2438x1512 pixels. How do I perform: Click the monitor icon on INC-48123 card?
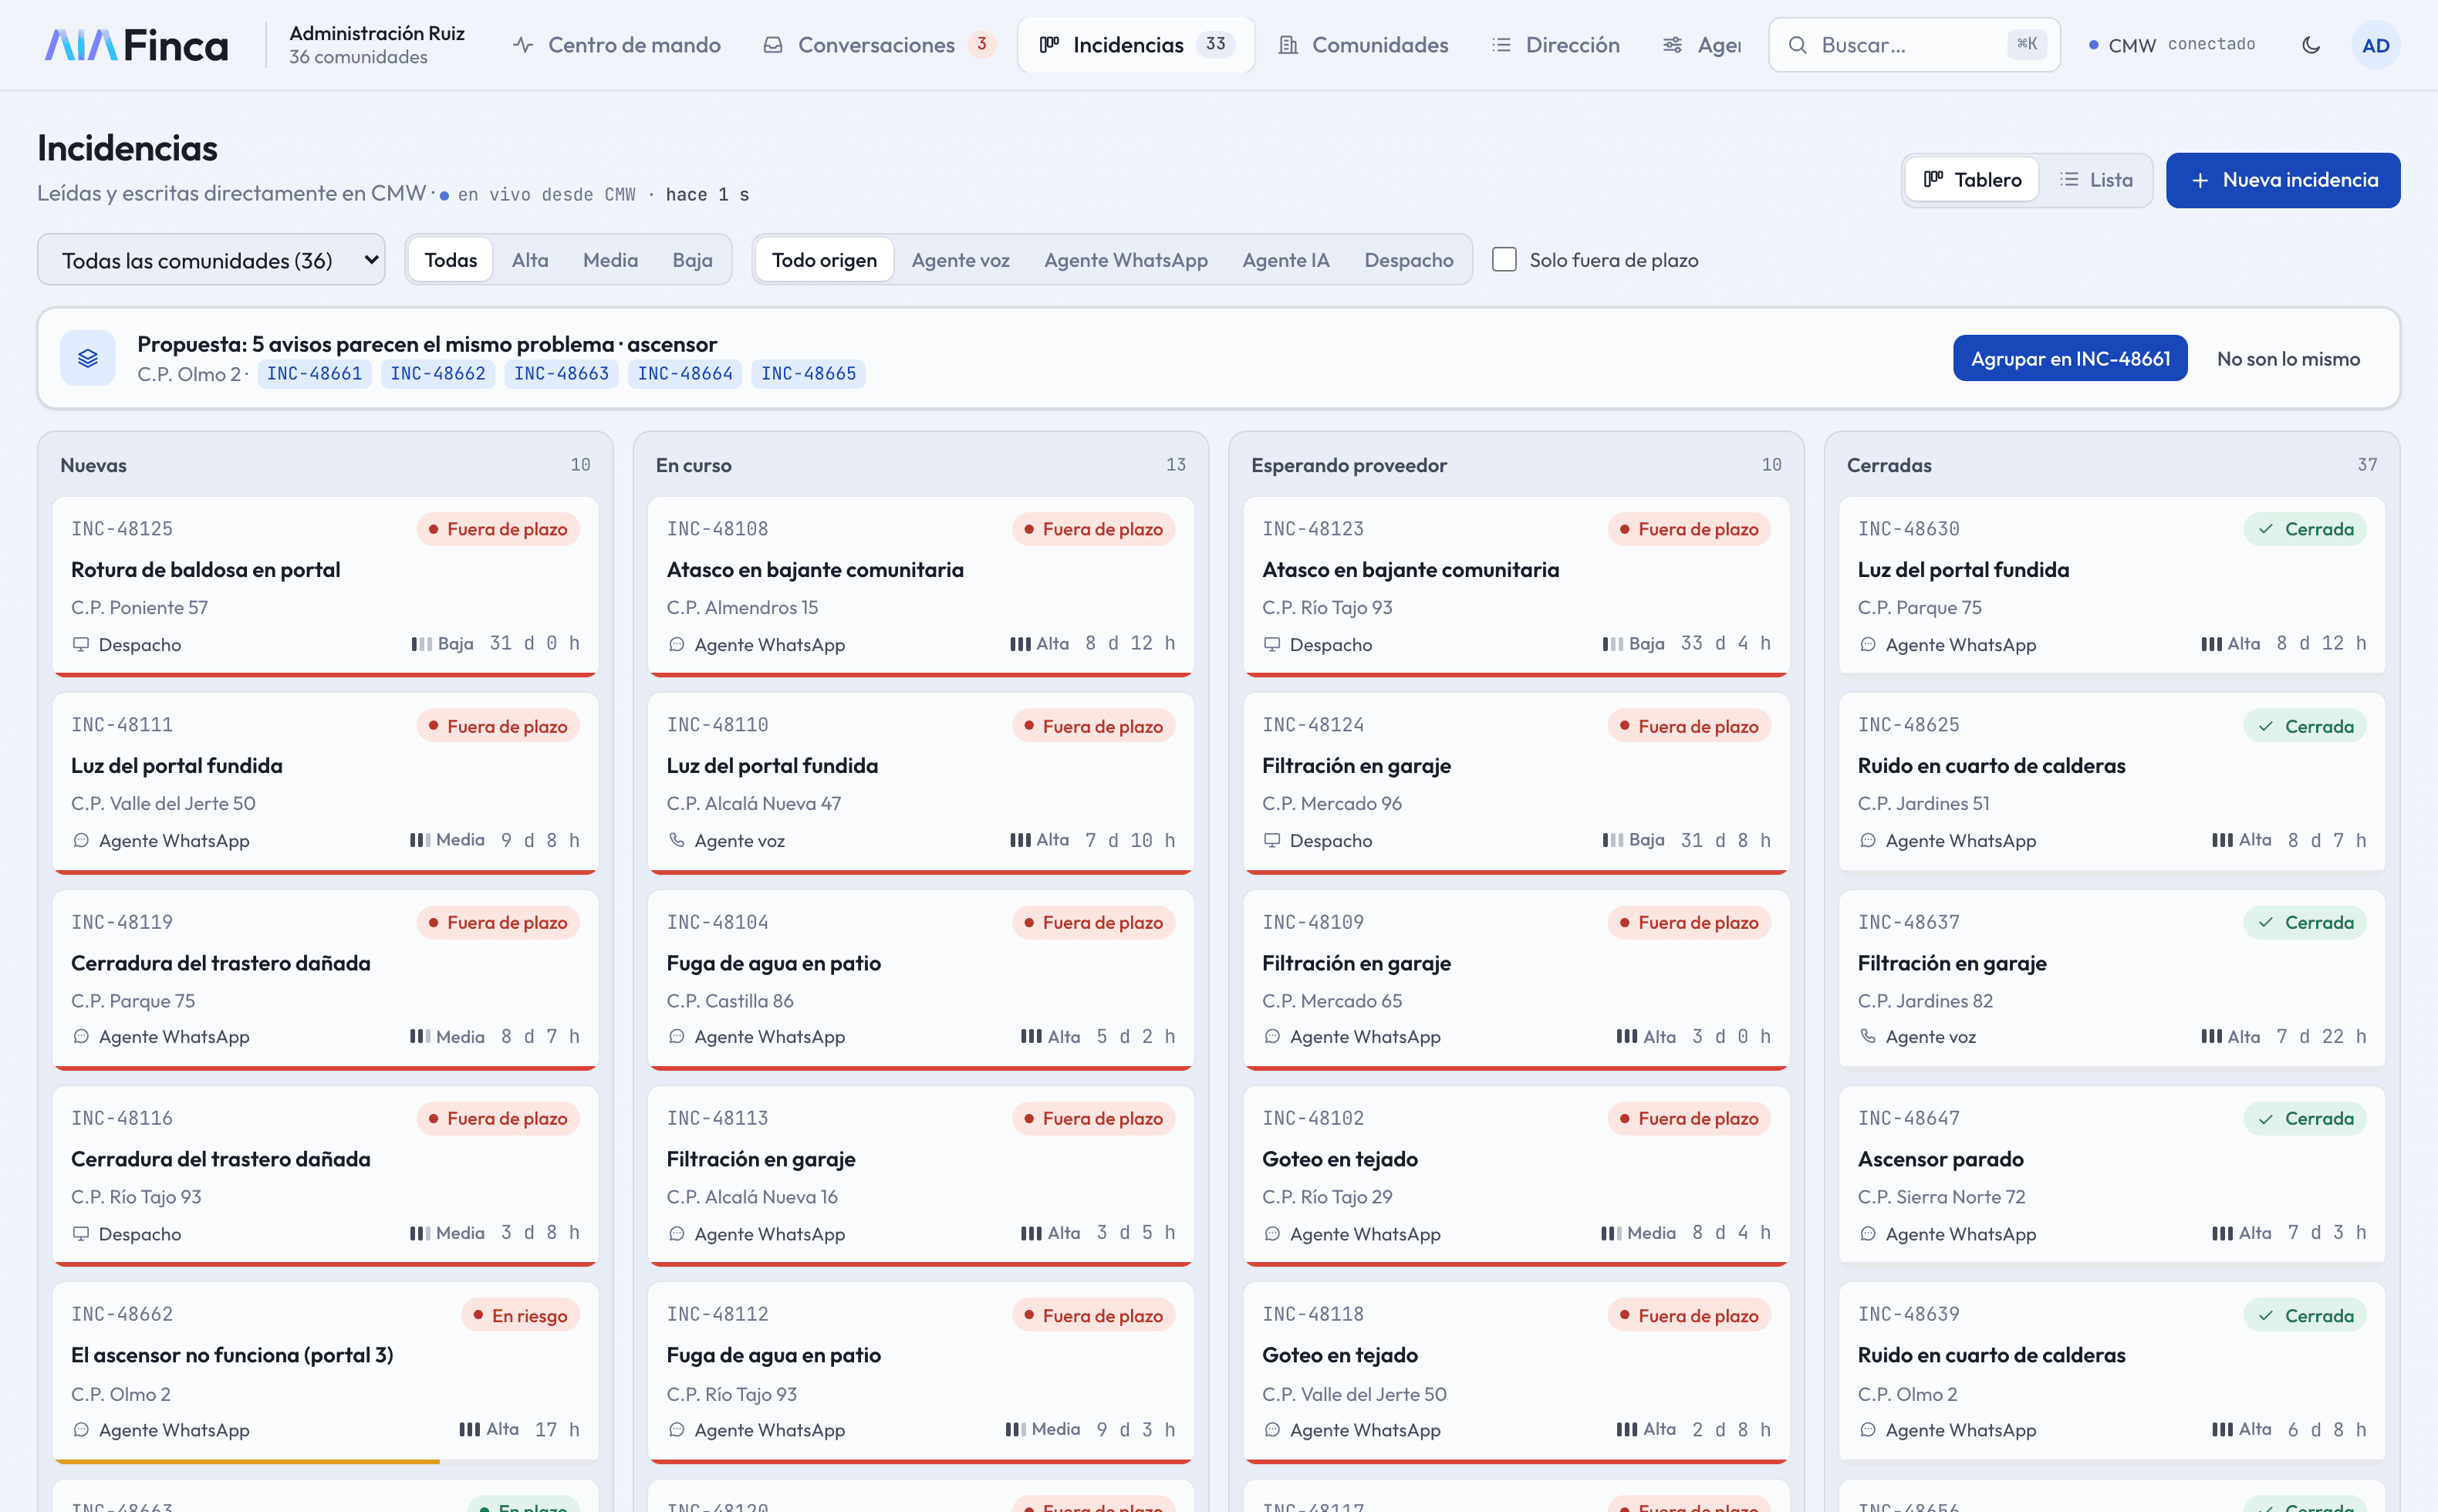[1272, 644]
